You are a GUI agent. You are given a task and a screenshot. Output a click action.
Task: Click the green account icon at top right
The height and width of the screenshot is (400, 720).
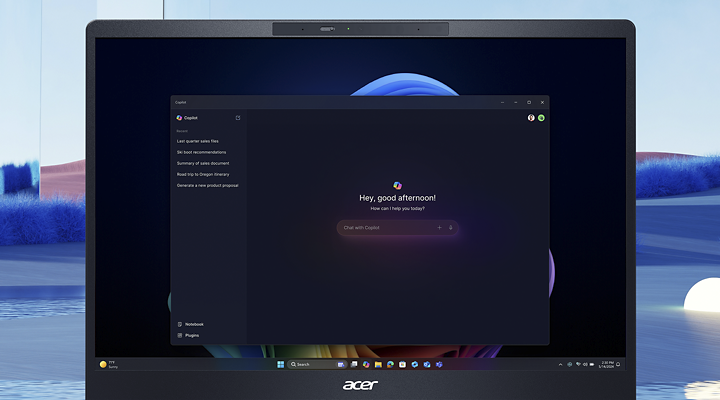[x=541, y=118]
